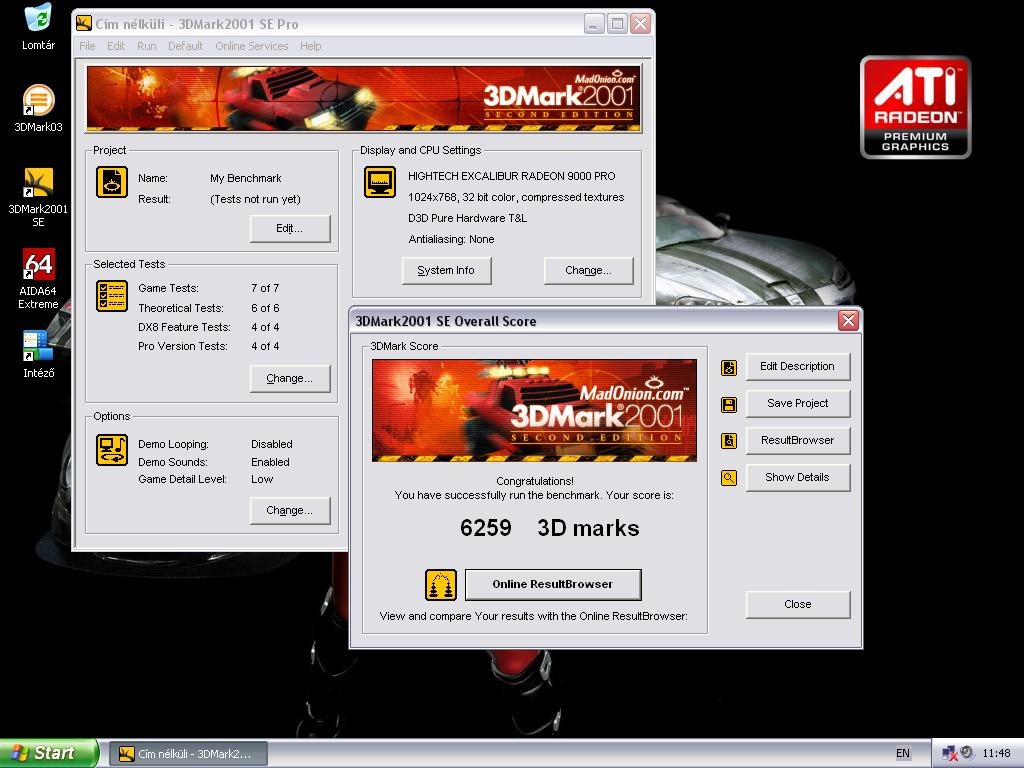
Task: Open the AIDA64 Extreme desktop shortcut
Action: [x=38, y=279]
